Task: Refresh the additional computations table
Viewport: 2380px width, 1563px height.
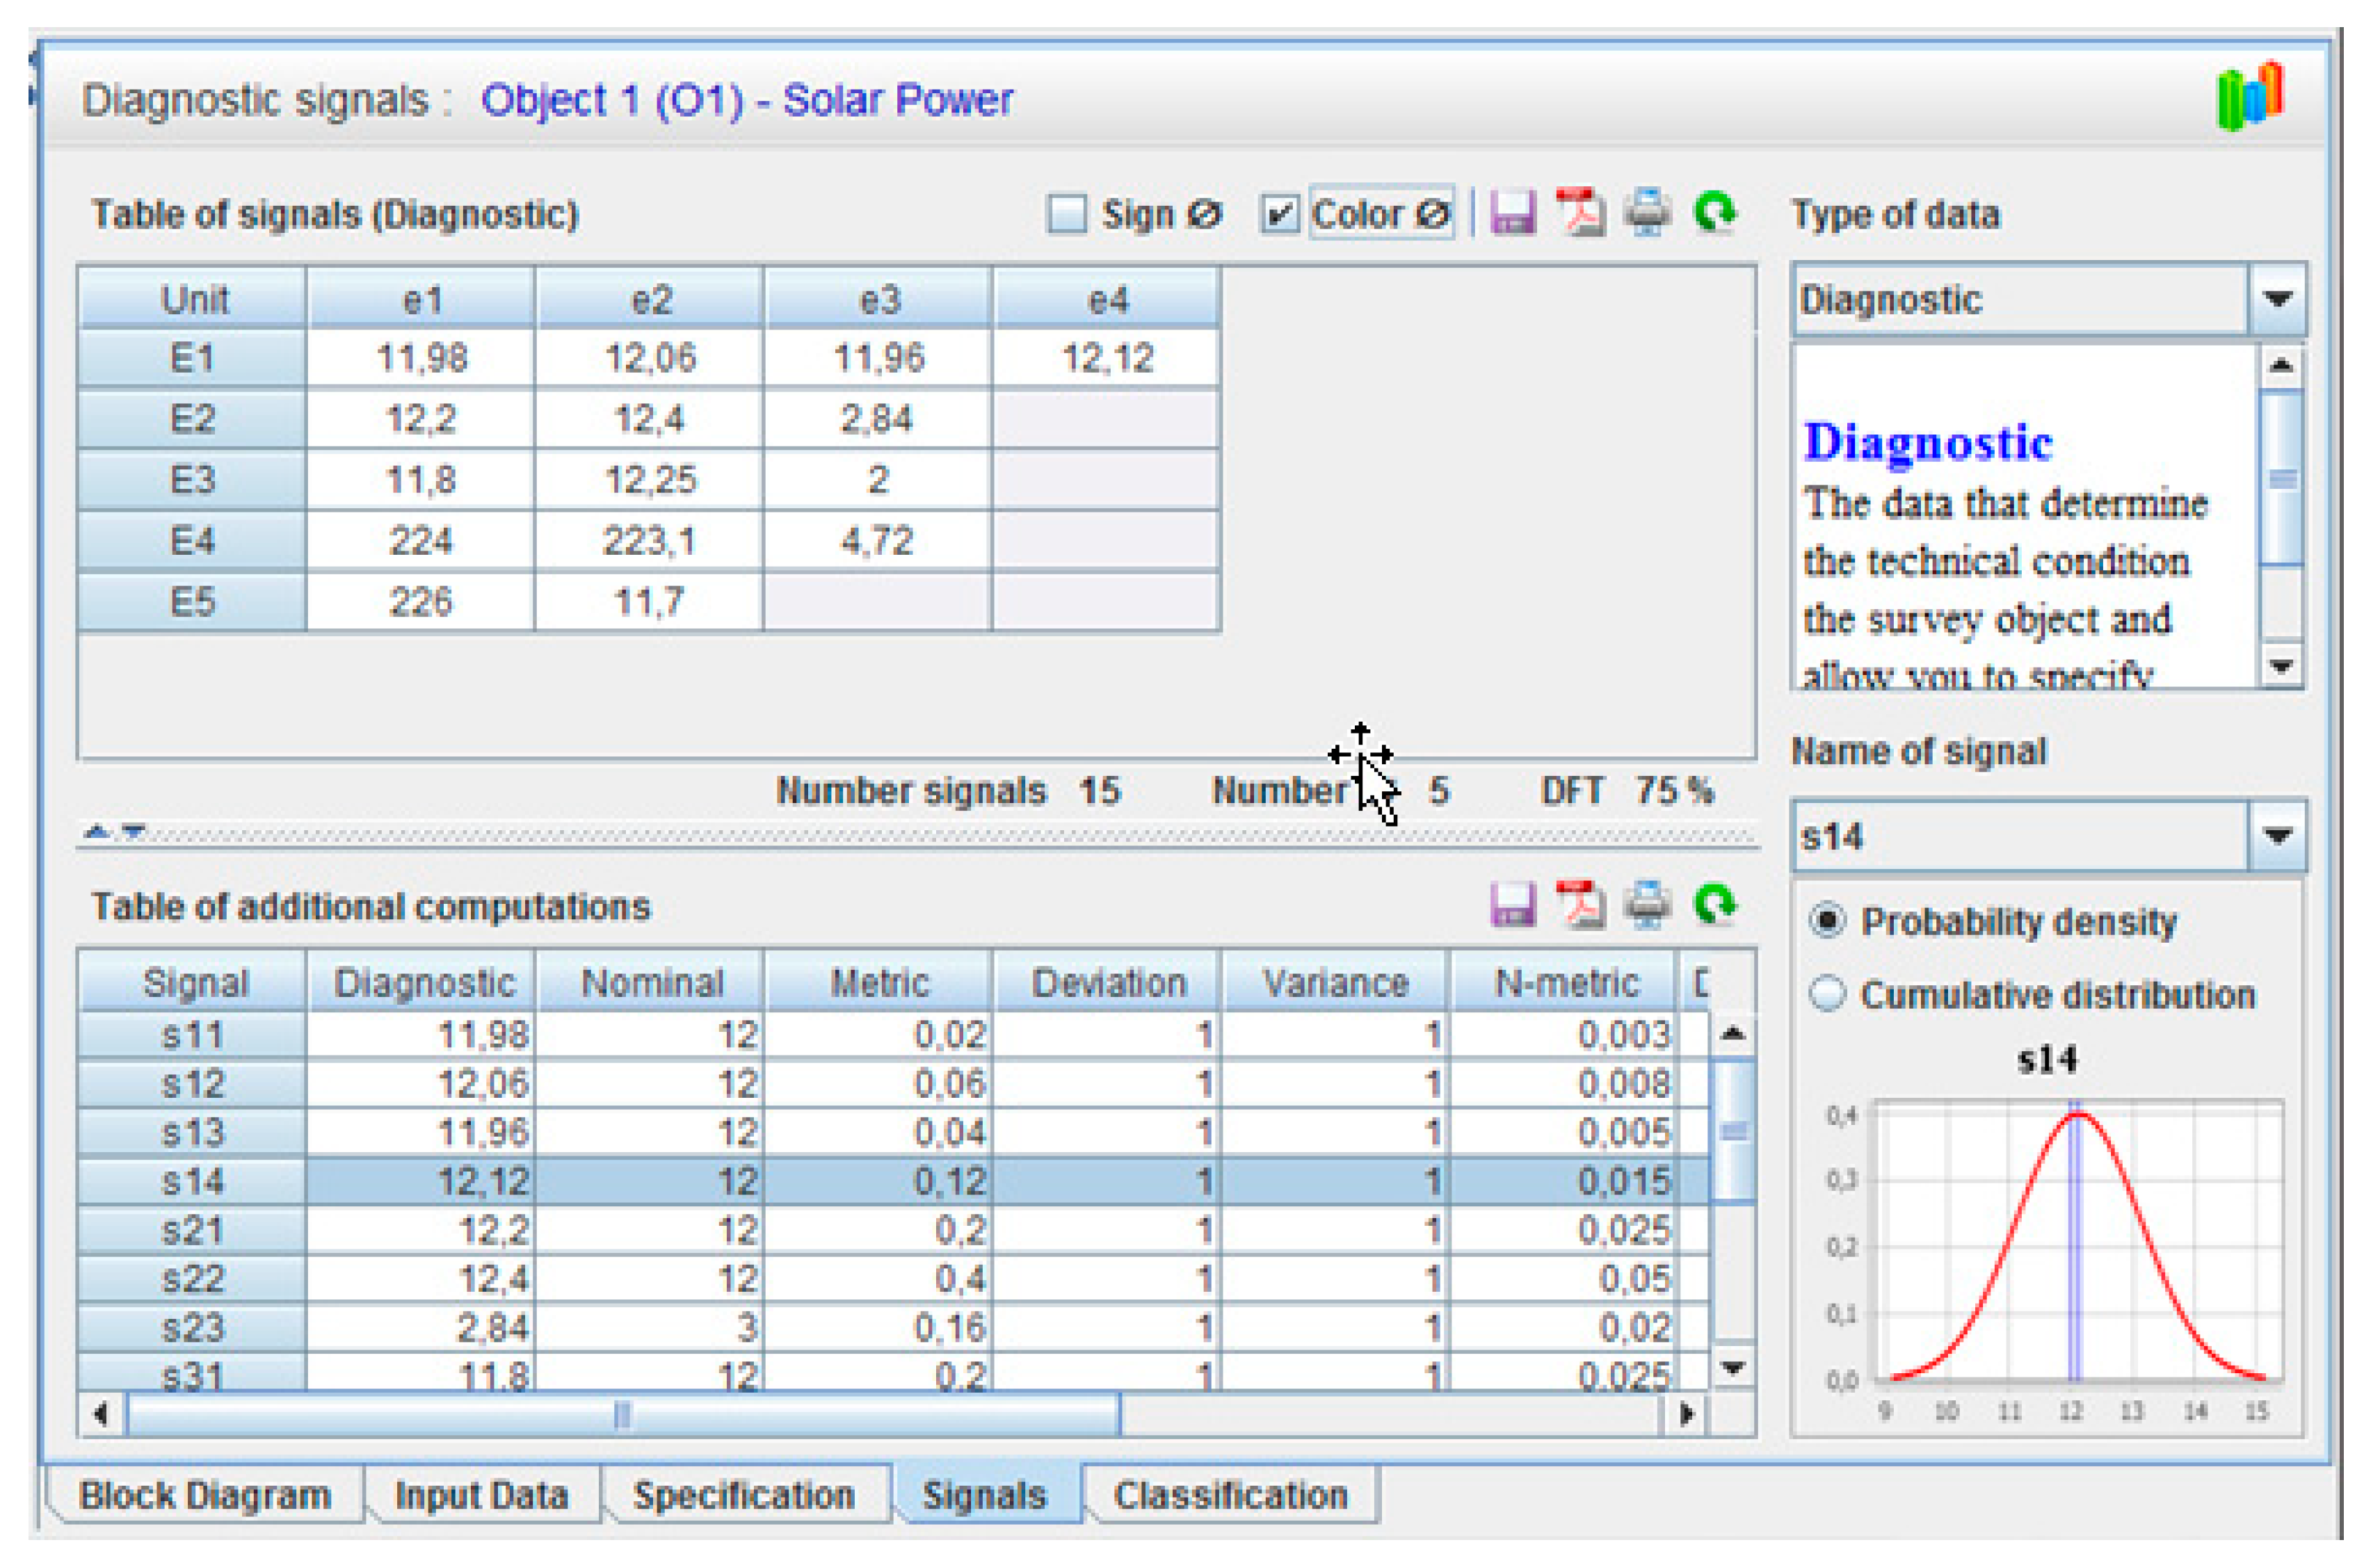Action: pos(1715,904)
